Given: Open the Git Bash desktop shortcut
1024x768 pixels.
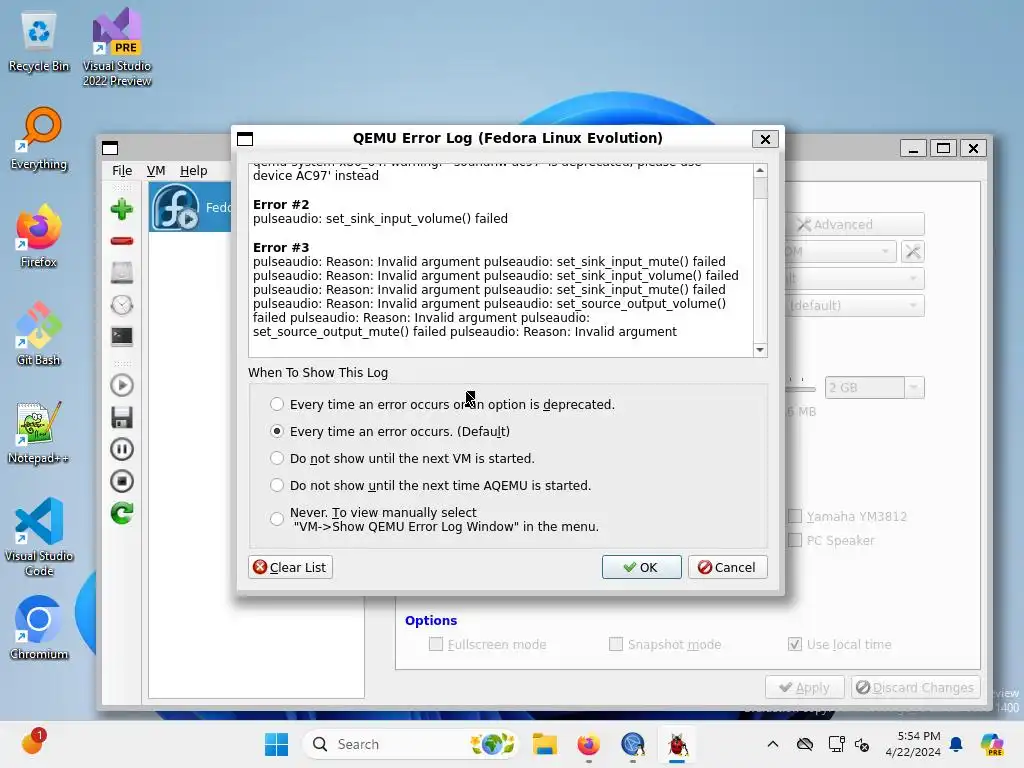Looking at the screenshot, I should (x=39, y=335).
